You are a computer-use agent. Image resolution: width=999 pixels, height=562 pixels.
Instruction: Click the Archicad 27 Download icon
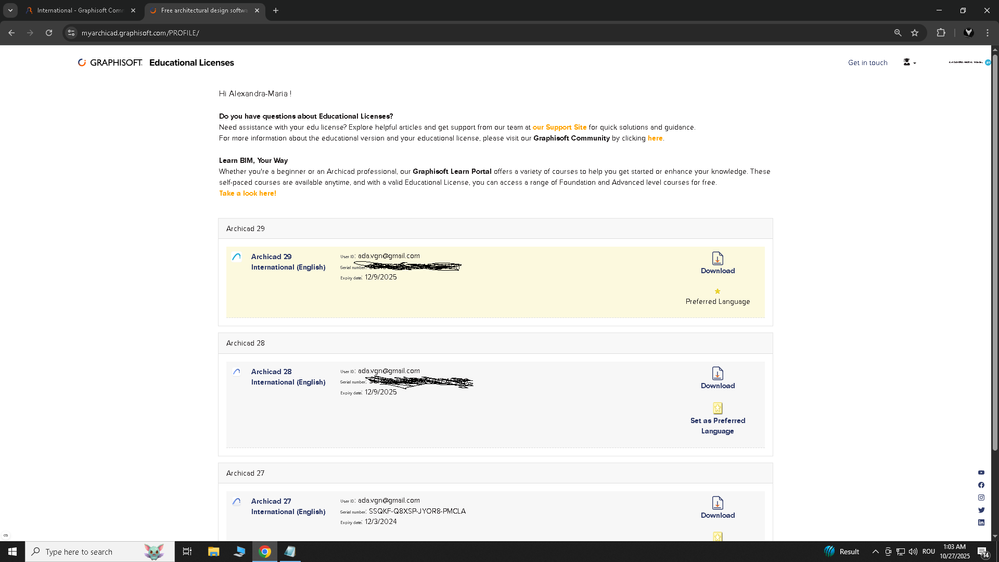[x=717, y=503]
